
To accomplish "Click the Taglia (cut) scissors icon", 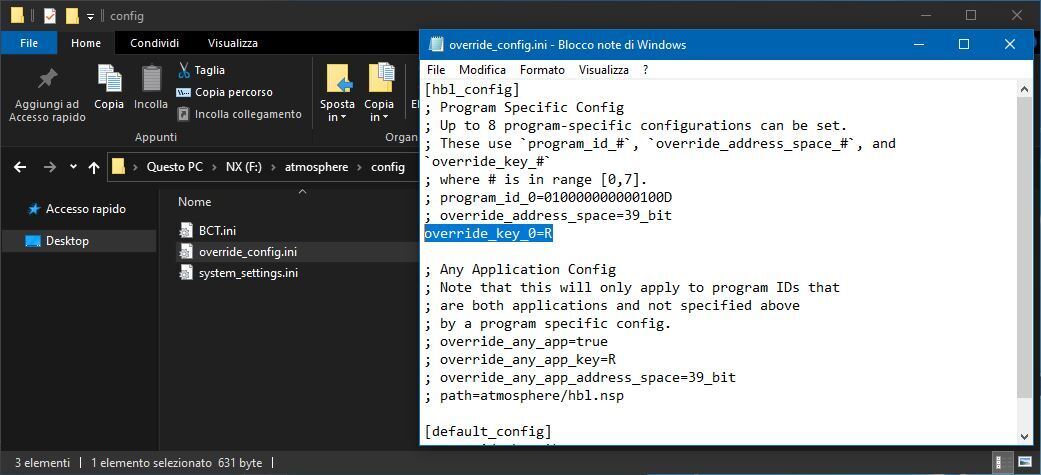I will 184,70.
